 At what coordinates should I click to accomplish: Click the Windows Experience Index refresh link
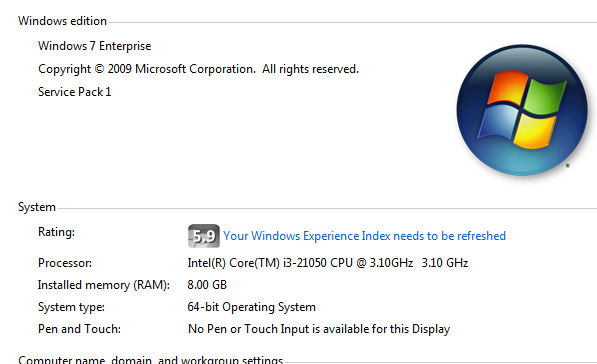pyautogui.click(x=364, y=236)
